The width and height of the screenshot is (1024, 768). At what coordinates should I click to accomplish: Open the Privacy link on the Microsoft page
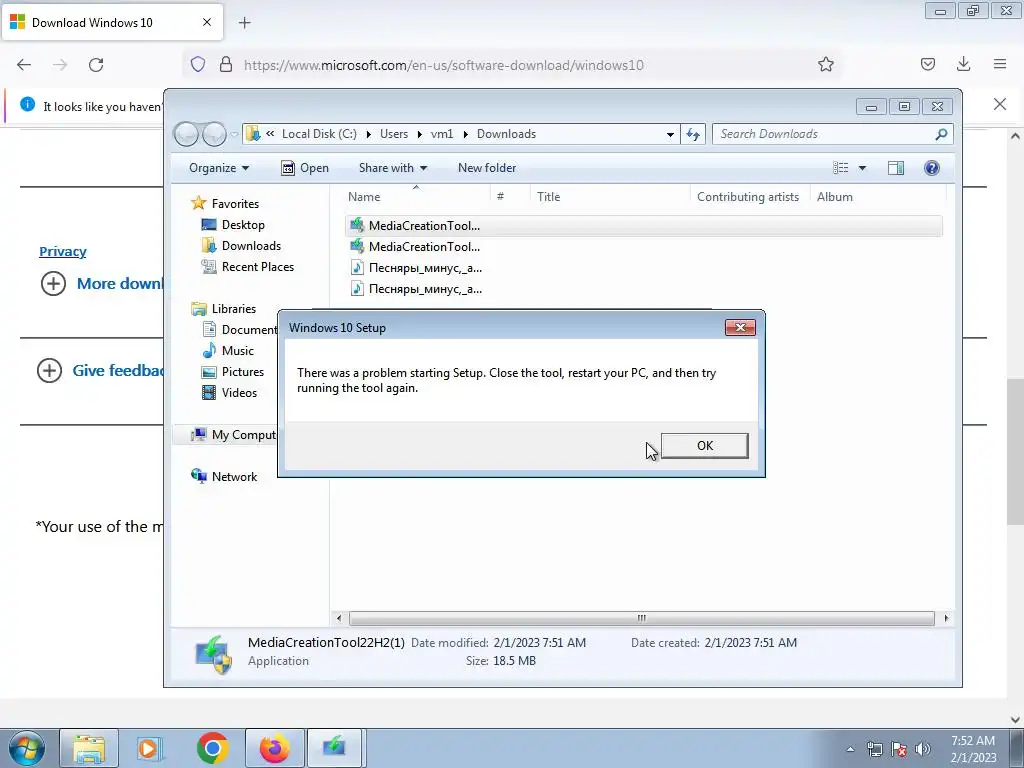click(63, 251)
